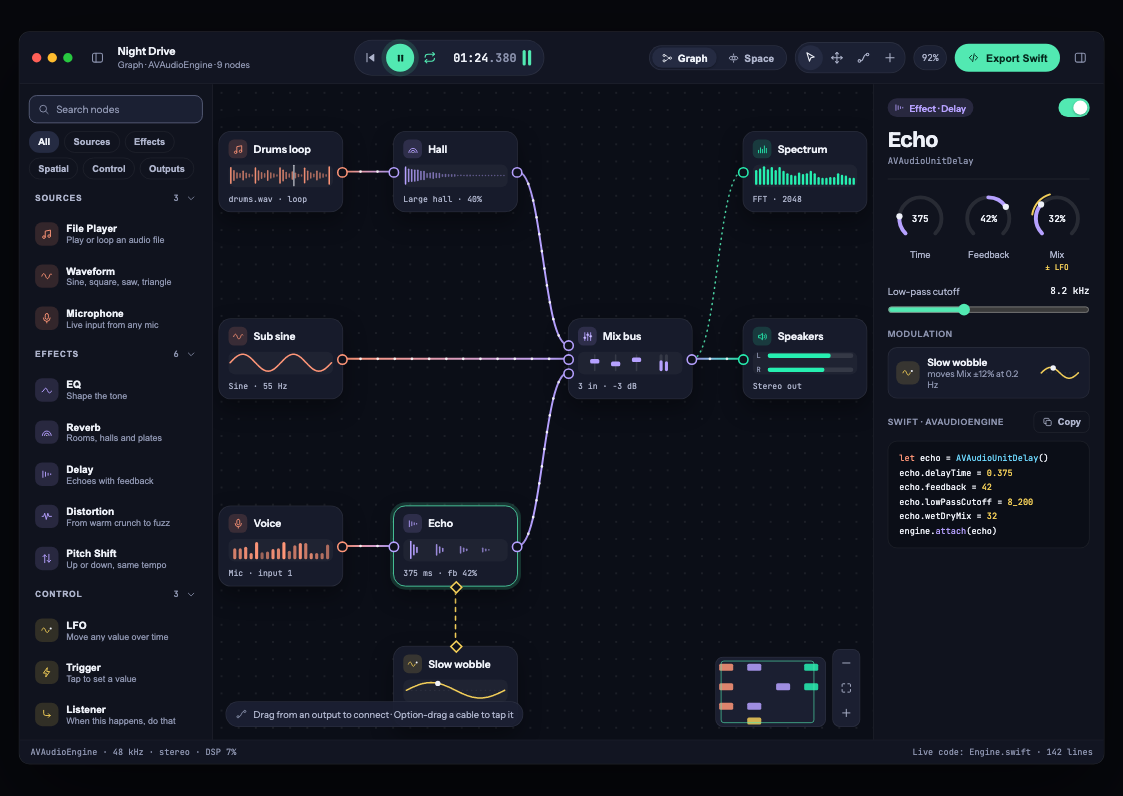The height and width of the screenshot is (796, 1123).
Task: Open the Slow wobble modulation card
Action: (x=988, y=373)
